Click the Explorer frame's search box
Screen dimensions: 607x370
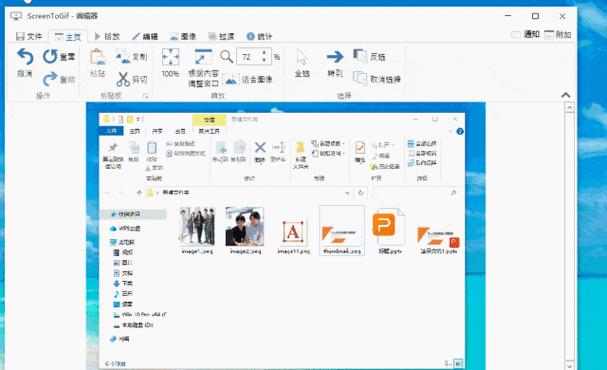coord(415,192)
